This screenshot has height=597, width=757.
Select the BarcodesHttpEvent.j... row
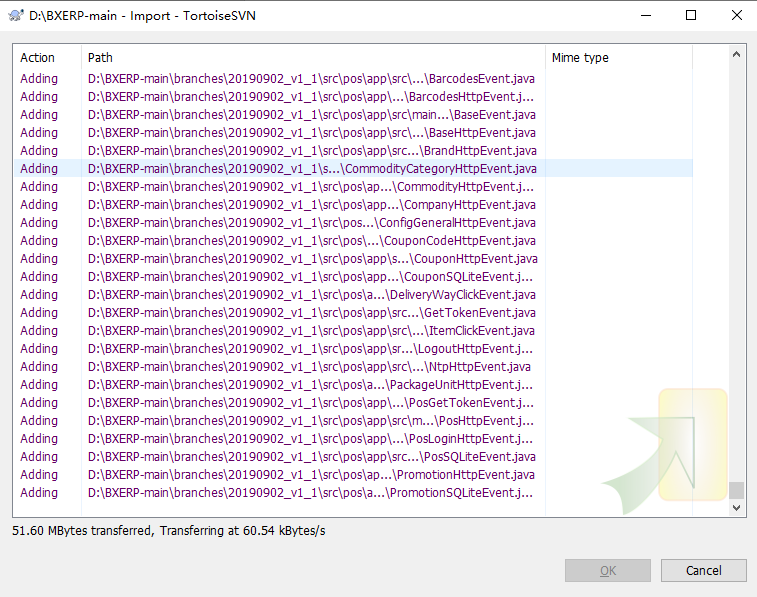coord(353,97)
